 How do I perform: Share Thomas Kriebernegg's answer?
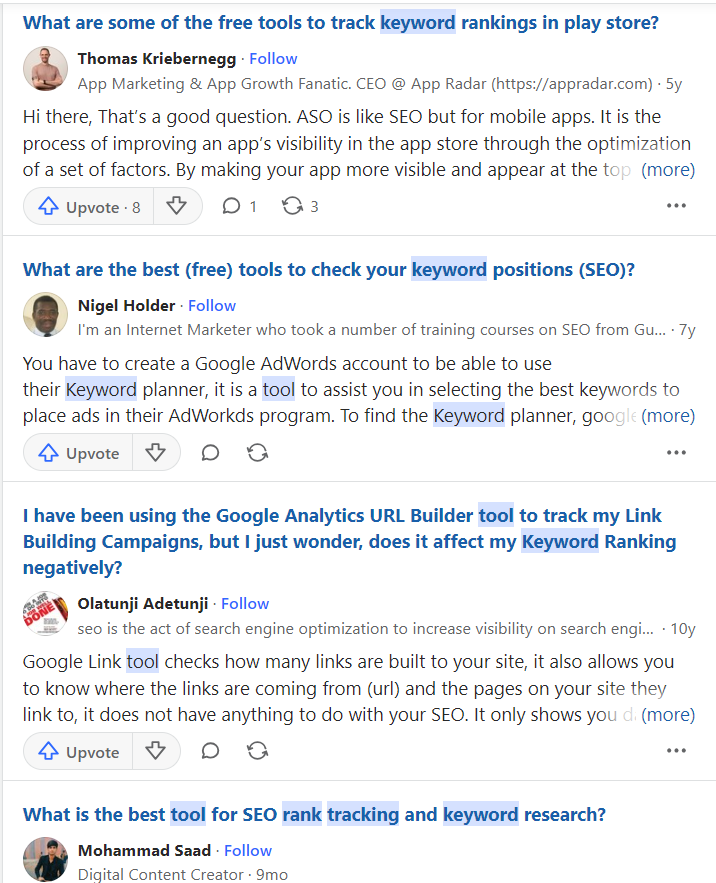point(293,206)
